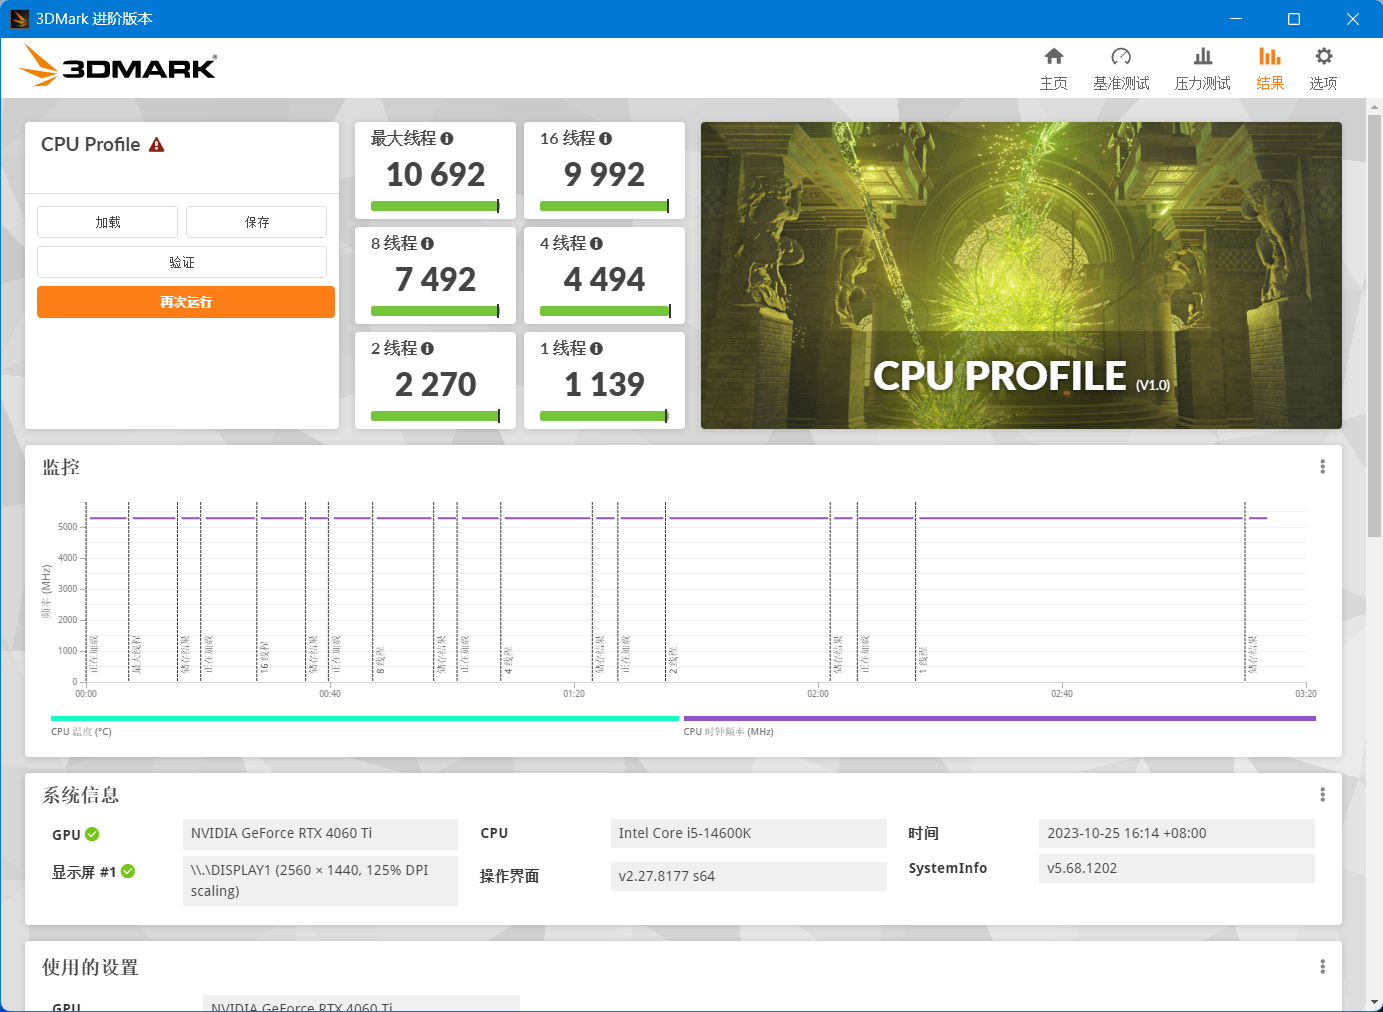Image resolution: width=1383 pixels, height=1012 pixels.
Task: Click the 2023-10-25 16:14 time field
Action: tap(1177, 834)
